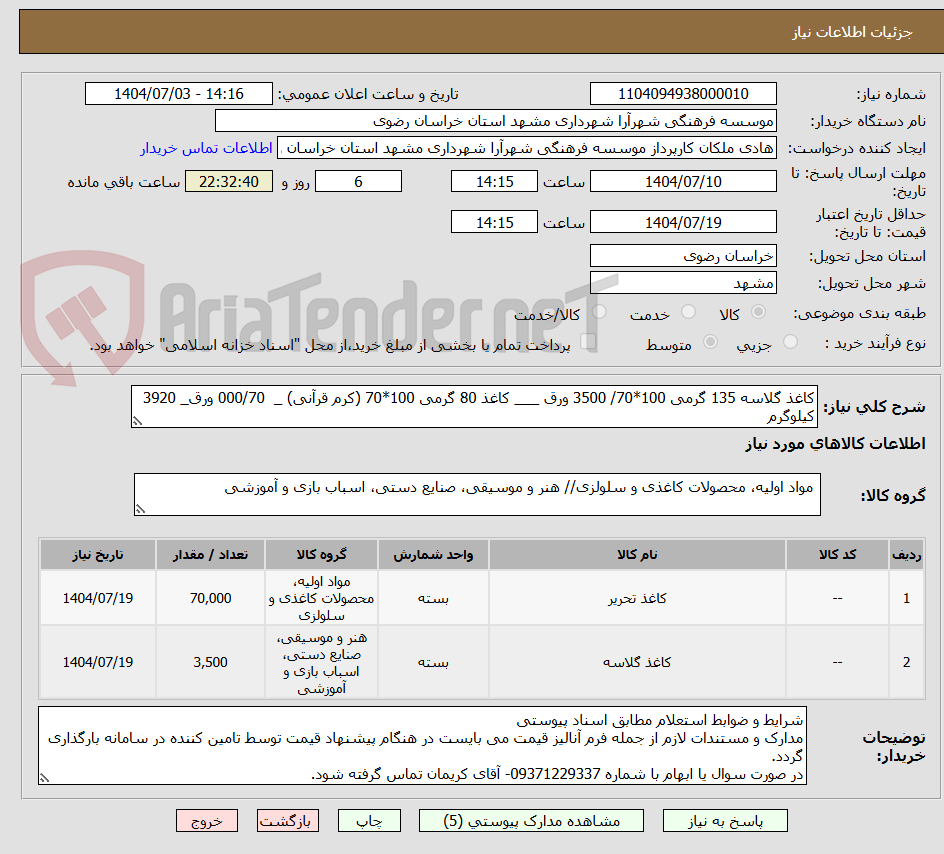
Task: Select the متوسط purchase type option
Action: pyautogui.click(x=710, y=342)
